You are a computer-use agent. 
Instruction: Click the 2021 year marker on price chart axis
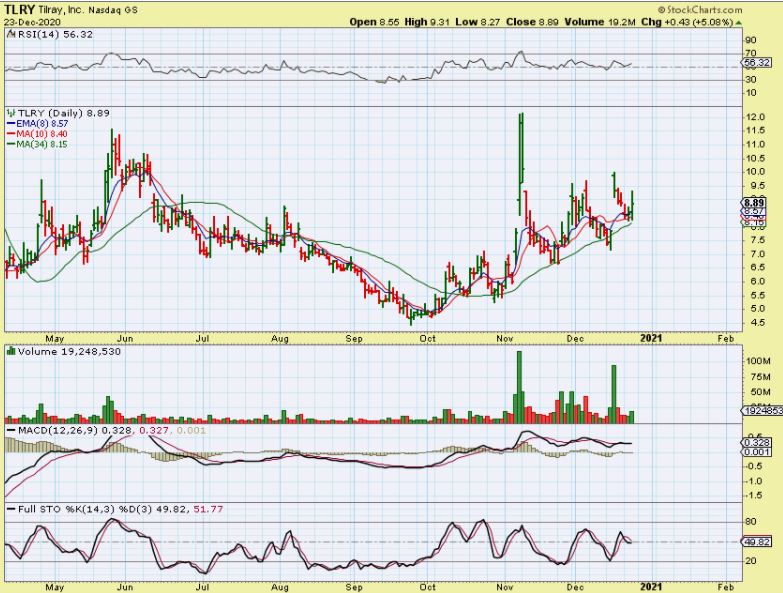(x=649, y=339)
